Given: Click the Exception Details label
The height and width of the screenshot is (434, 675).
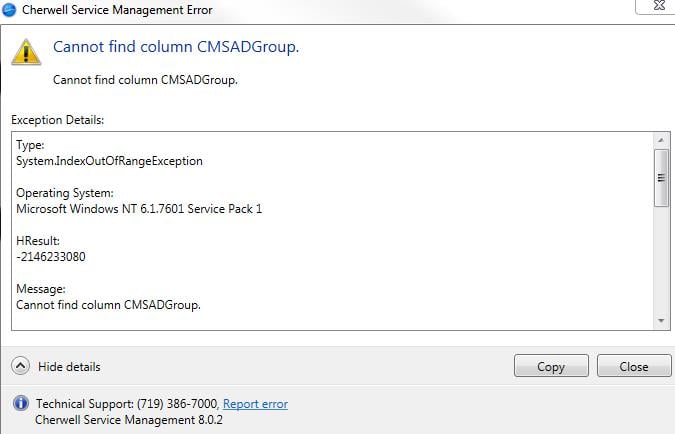Looking at the screenshot, I should tap(57, 120).
